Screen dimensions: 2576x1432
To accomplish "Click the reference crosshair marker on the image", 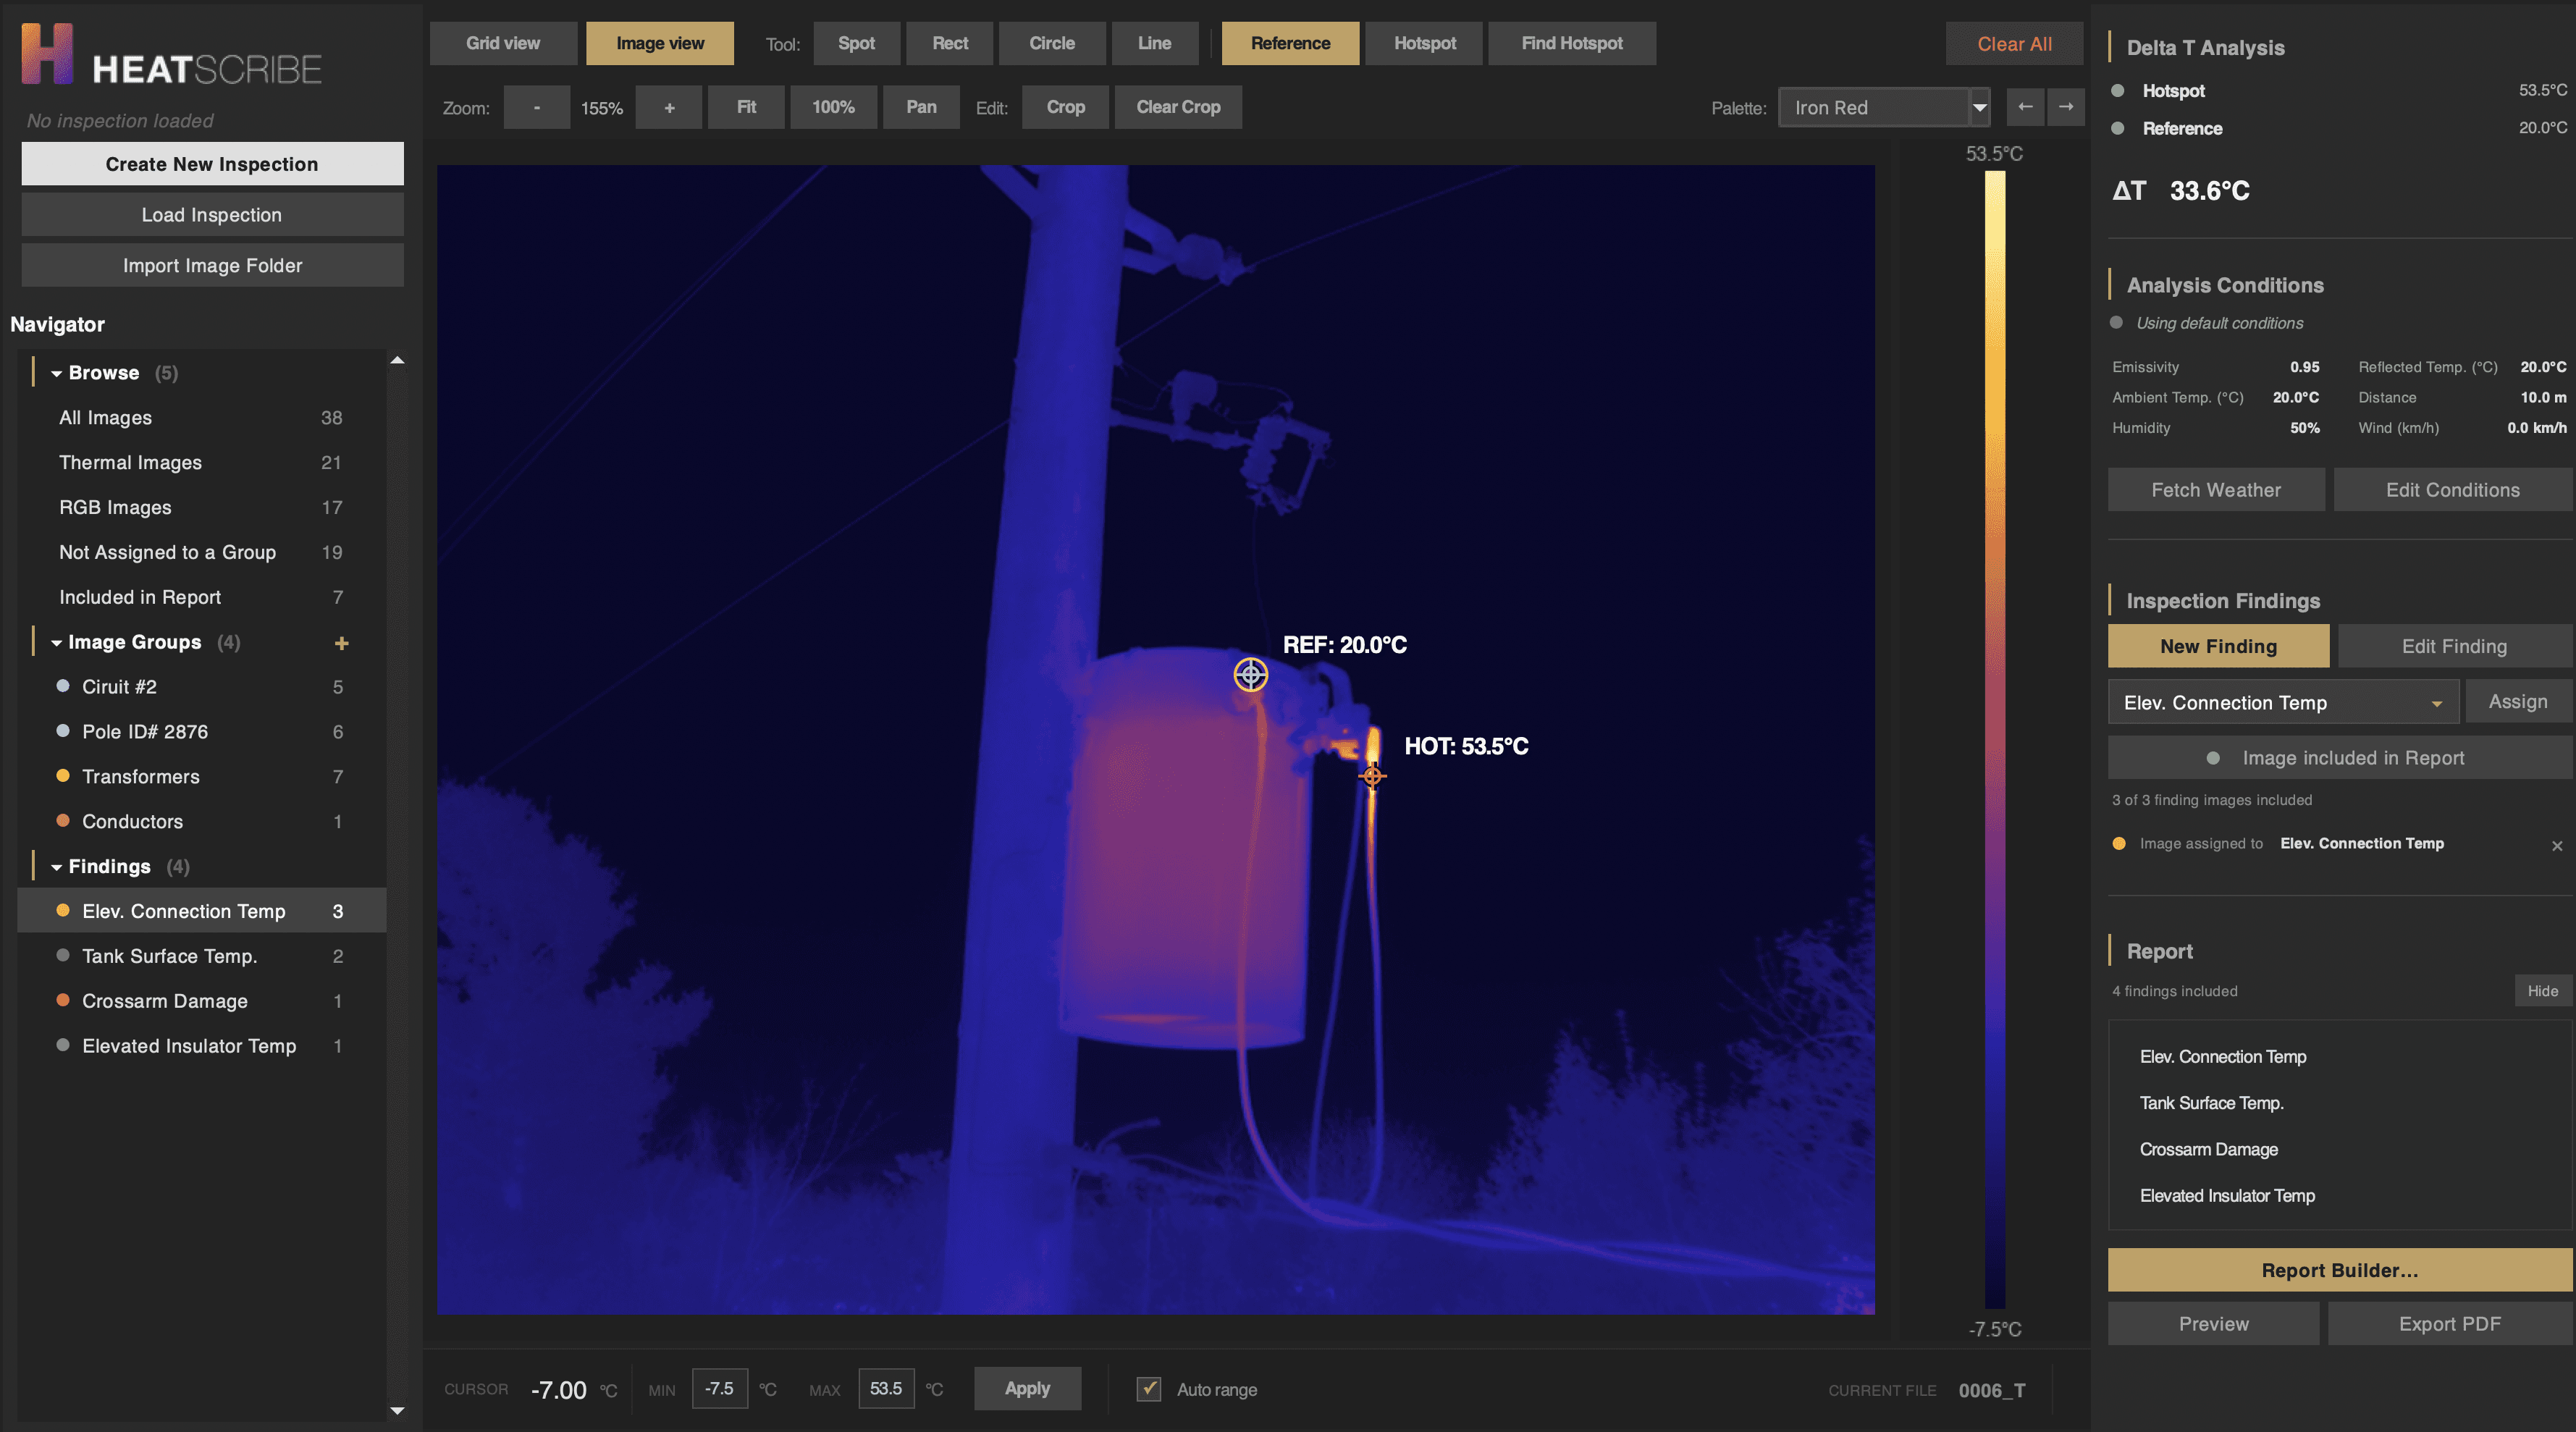I will point(1250,674).
